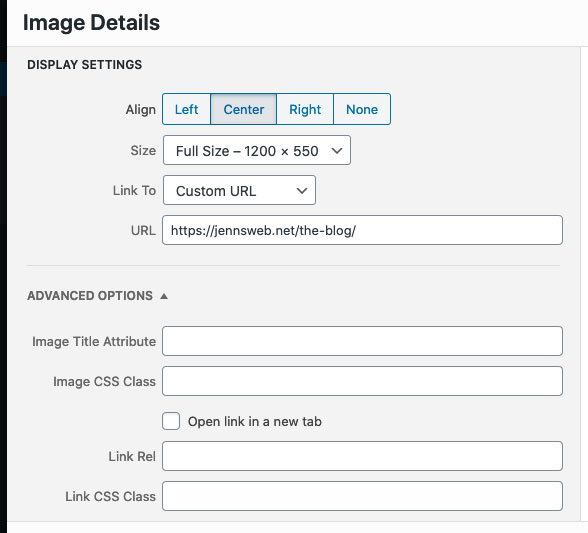Focus the Link CSS Class field
Viewport: 588px width, 533px height.
(362, 496)
